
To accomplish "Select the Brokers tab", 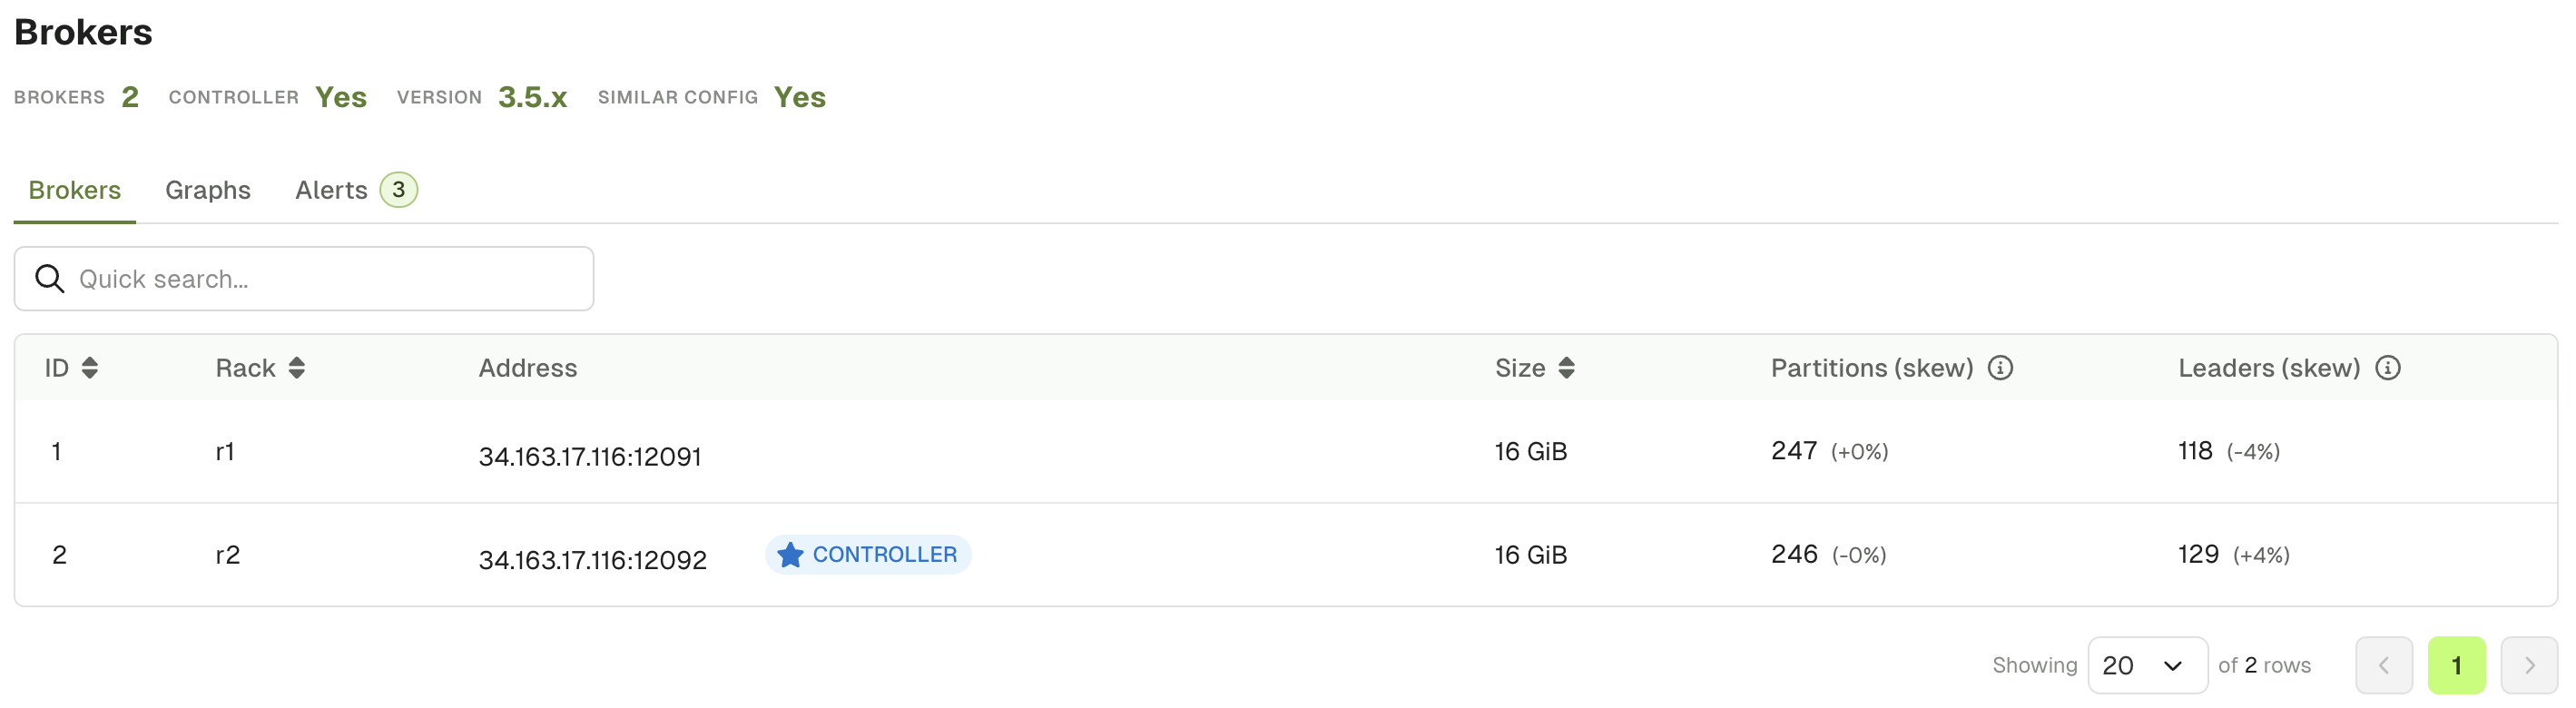I will click(x=75, y=190).
